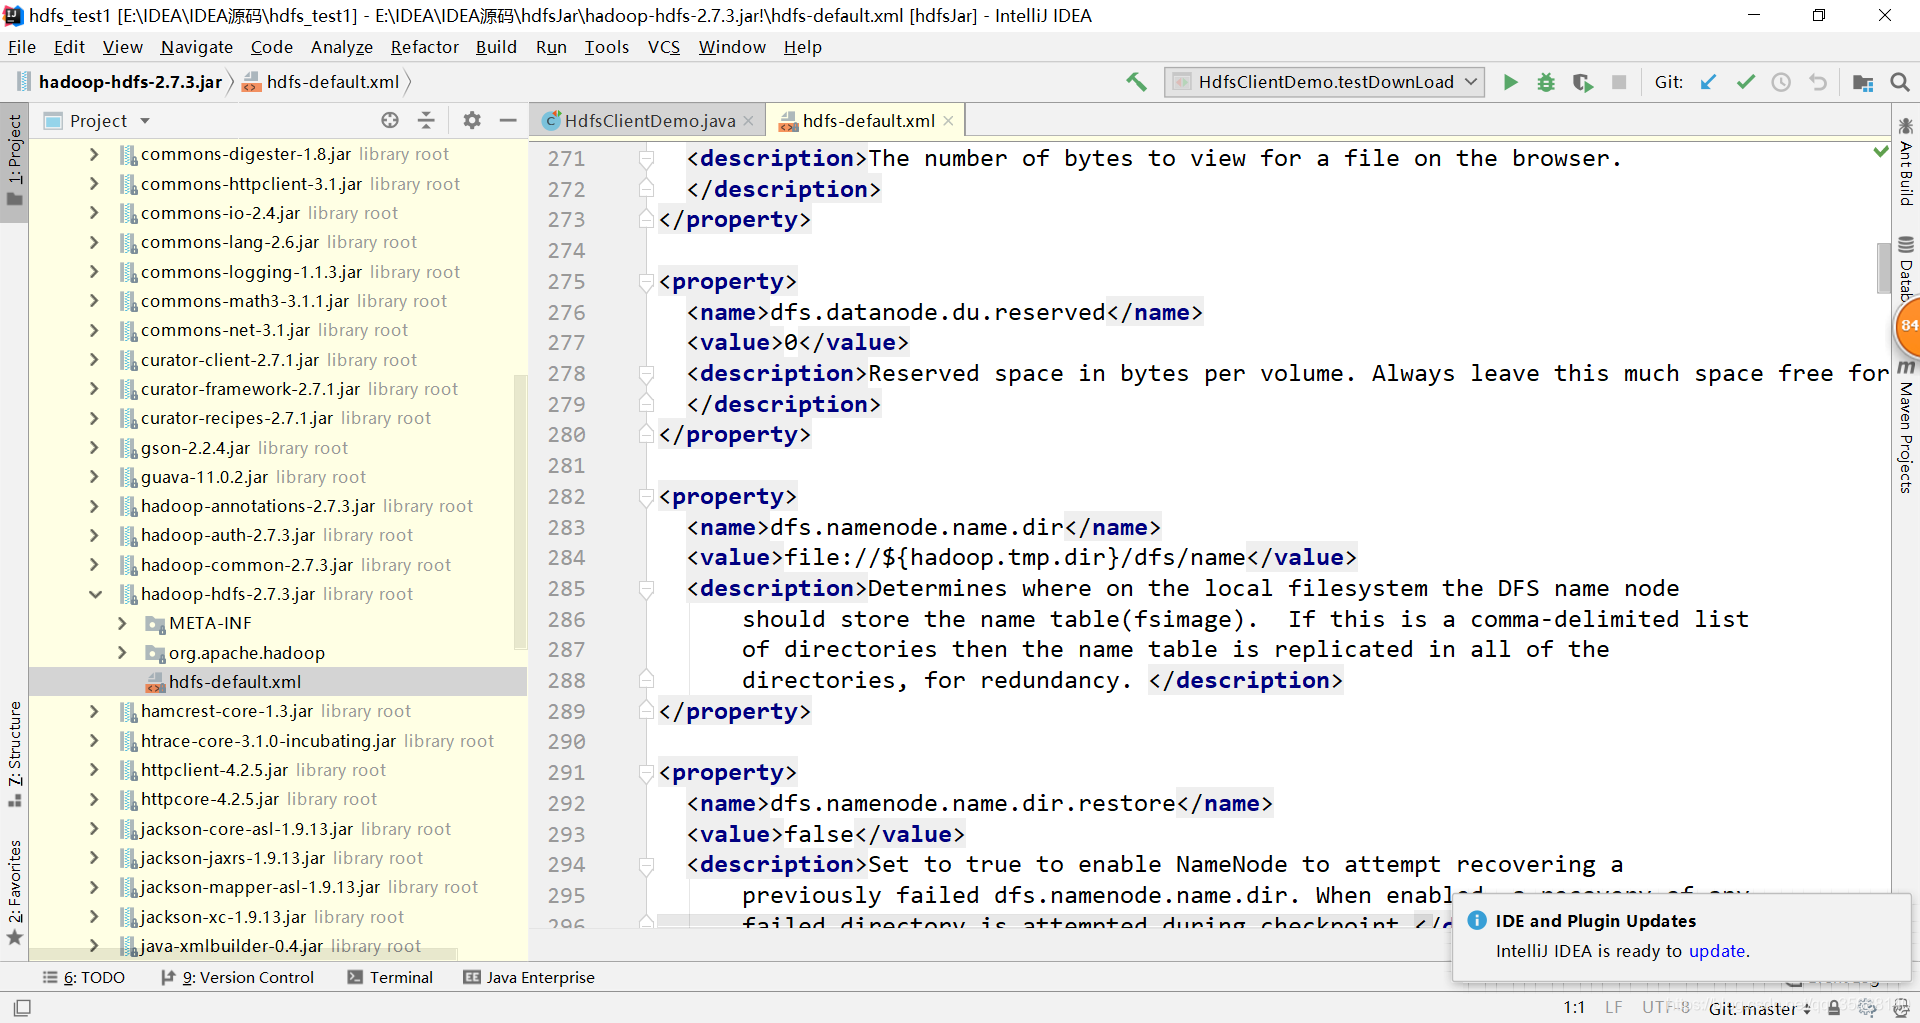The width and height of the screenshot is (1920, 1023).
Task: Click the tool window toggle icon in status bar corner
Action: [x=22, y=1008]
